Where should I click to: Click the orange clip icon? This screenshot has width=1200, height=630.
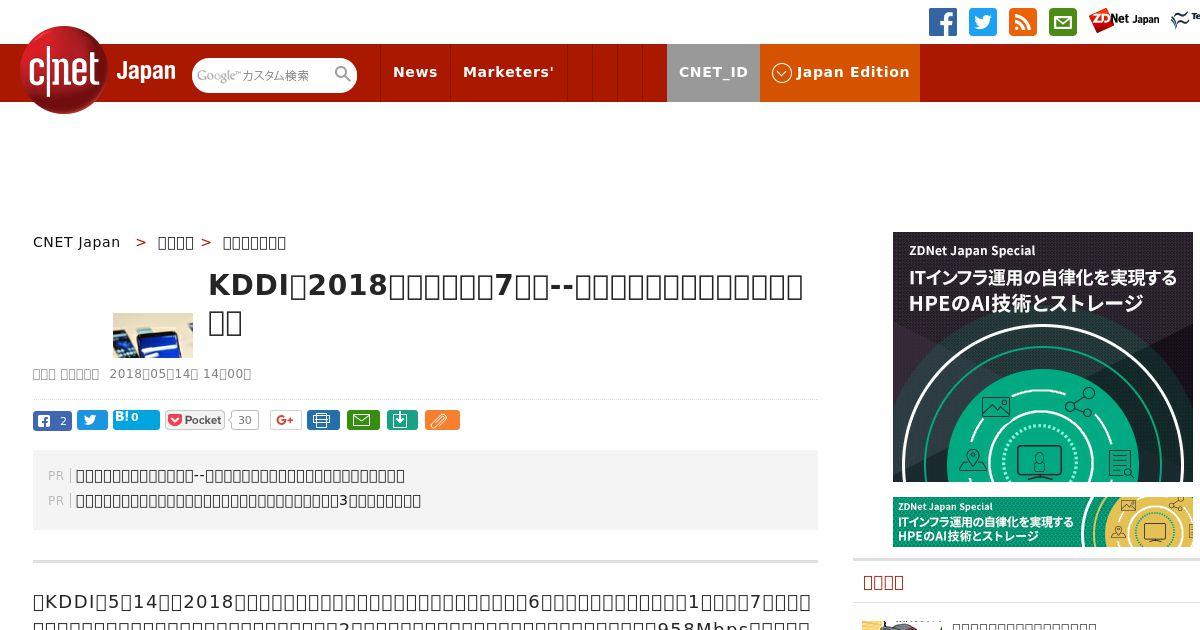[x=442, y=420]
